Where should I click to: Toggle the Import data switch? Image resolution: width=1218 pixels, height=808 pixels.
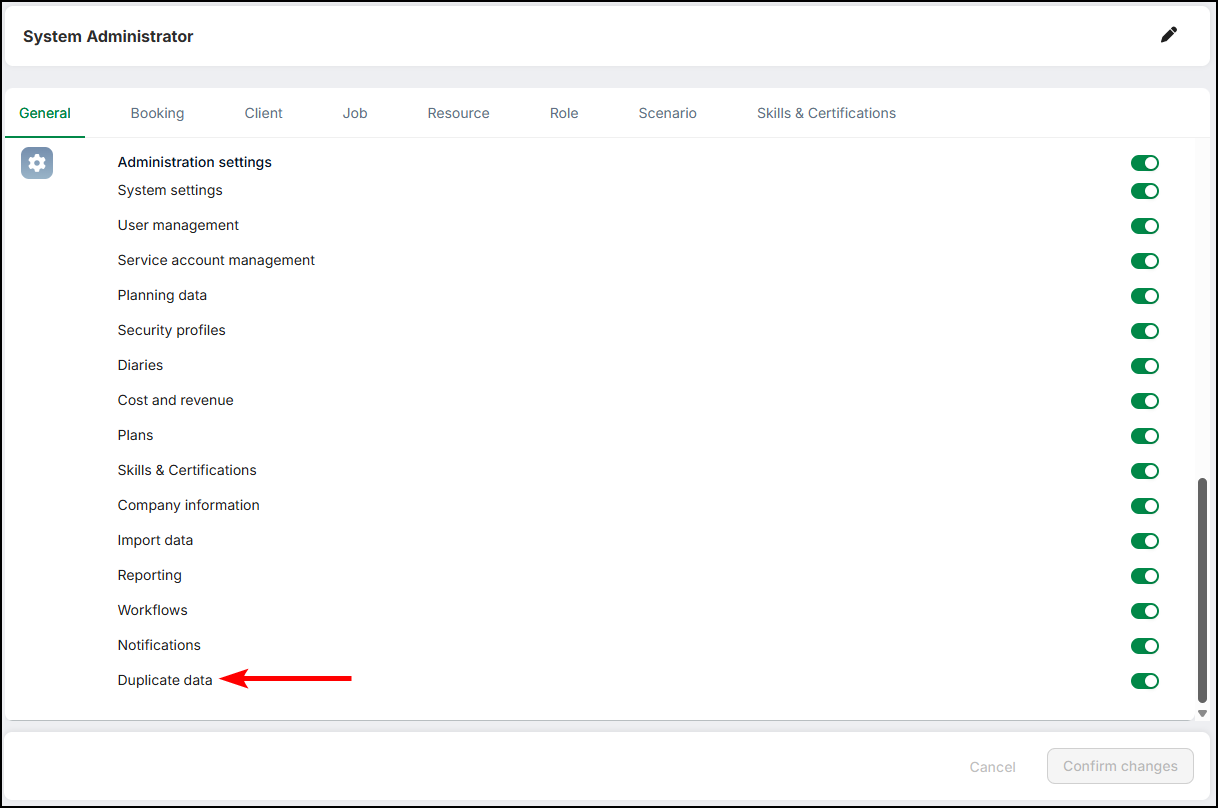click(x=1144, y=541)
